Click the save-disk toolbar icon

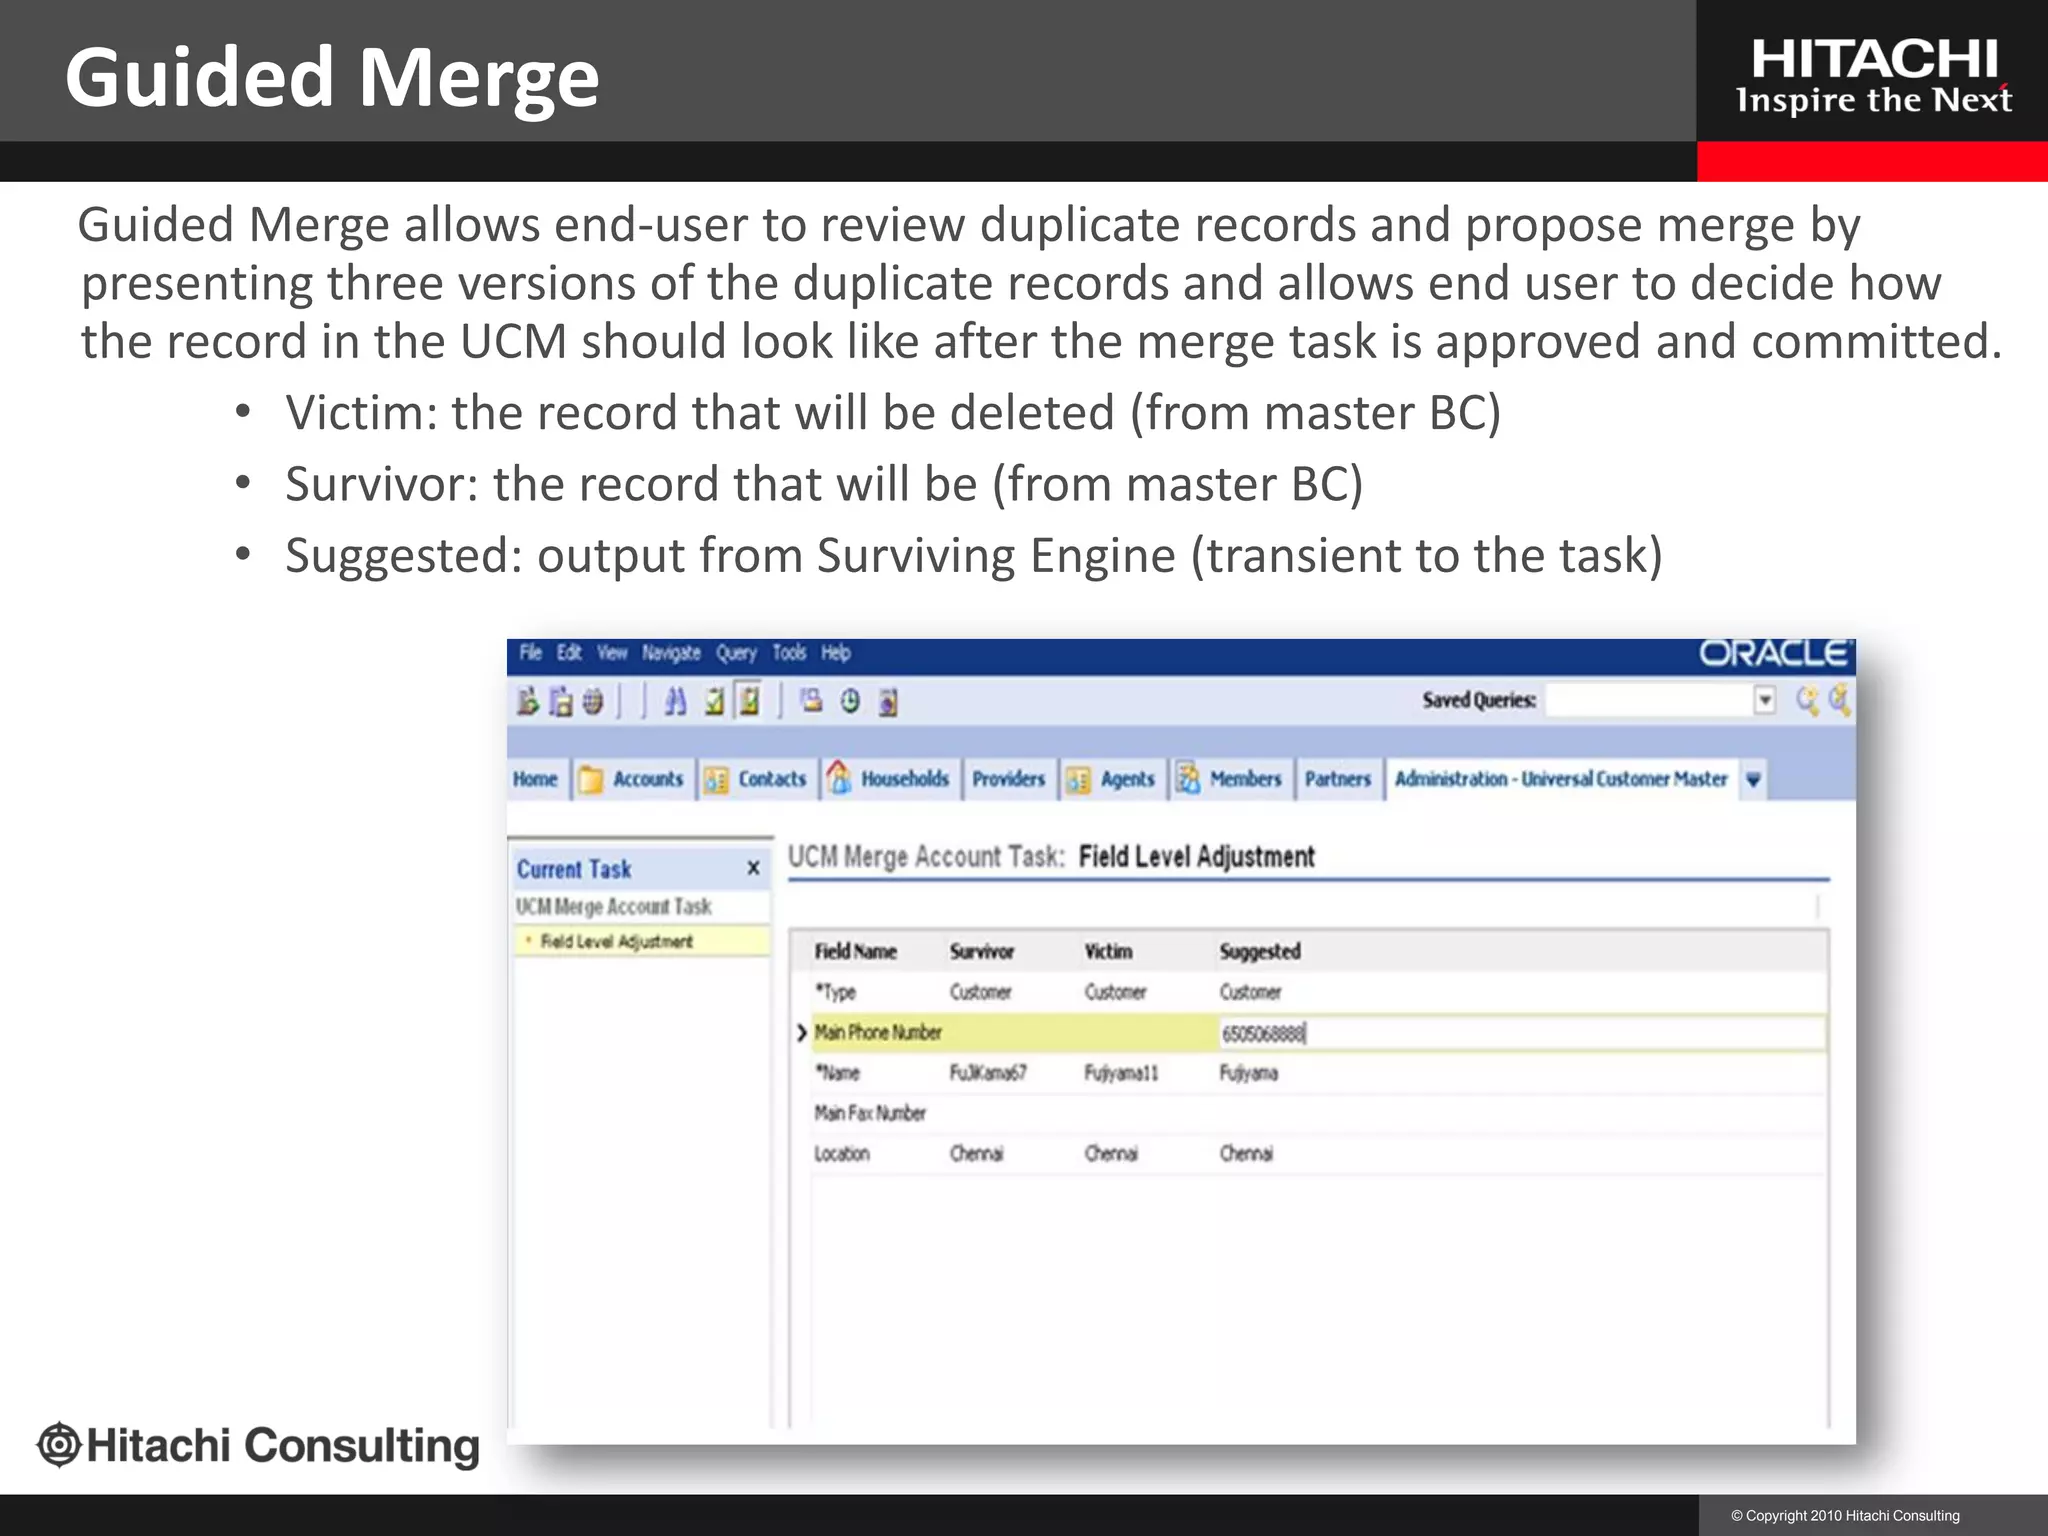coord(561,702)
